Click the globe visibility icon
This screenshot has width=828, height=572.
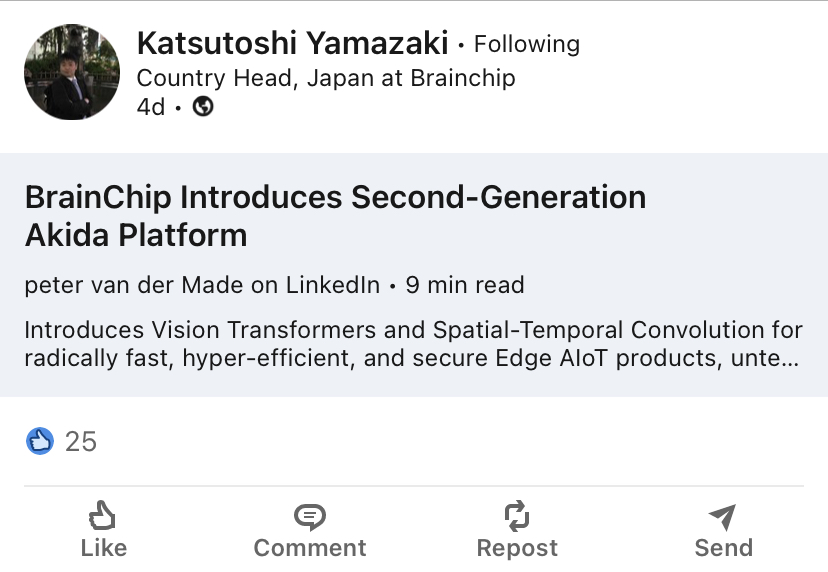[x=203, y=107]
